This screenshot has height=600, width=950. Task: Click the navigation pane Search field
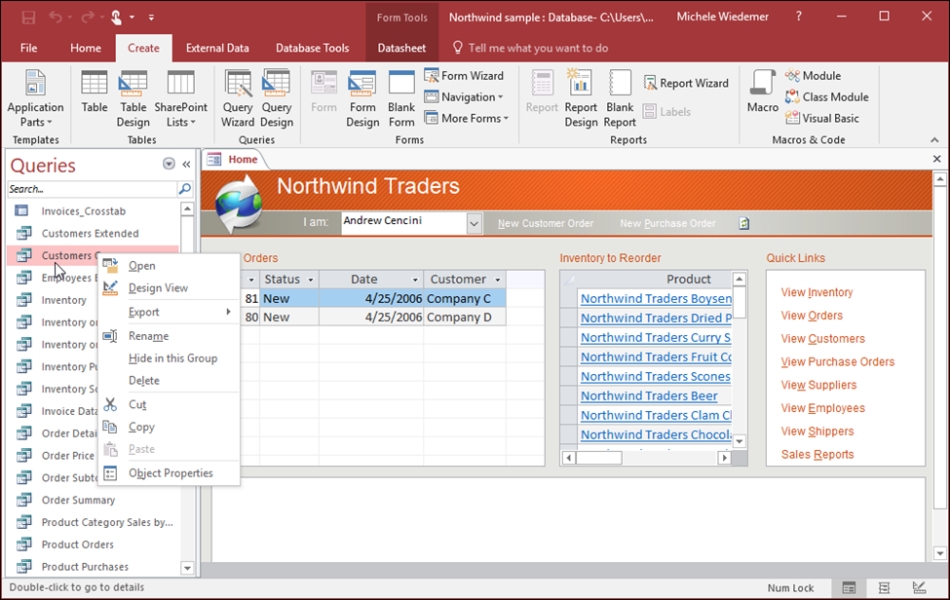[x=92, y=189]
